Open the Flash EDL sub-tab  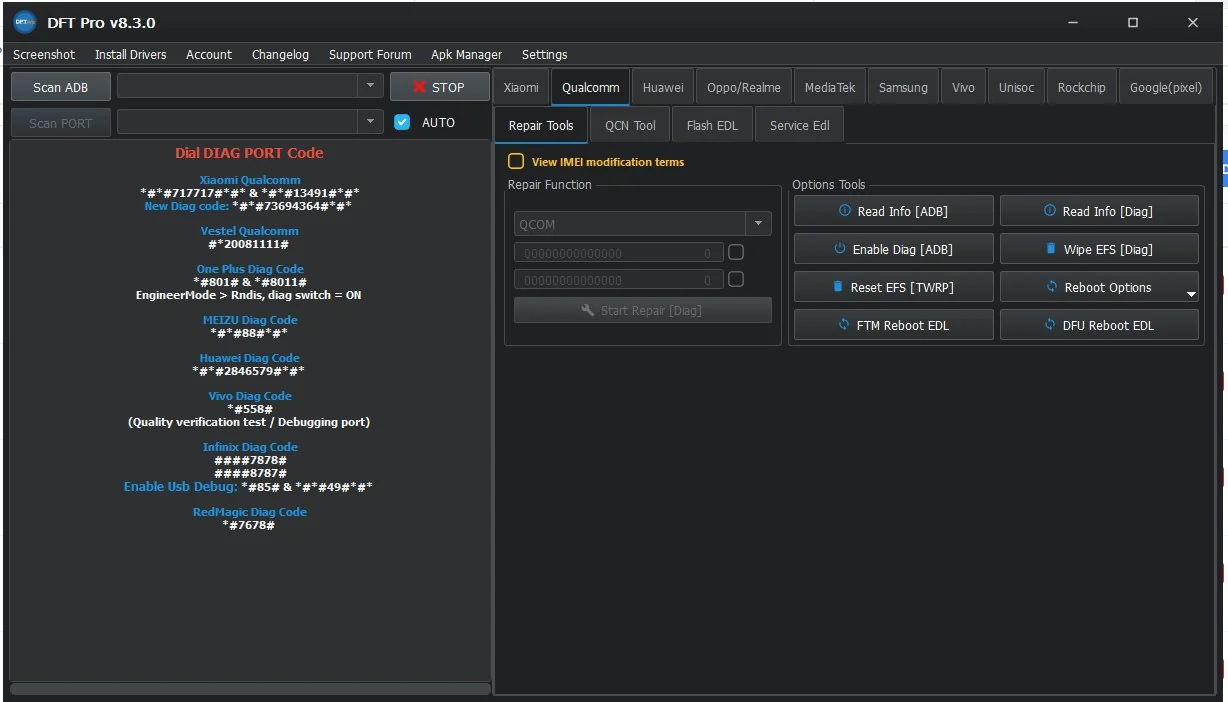coord(712,125)
